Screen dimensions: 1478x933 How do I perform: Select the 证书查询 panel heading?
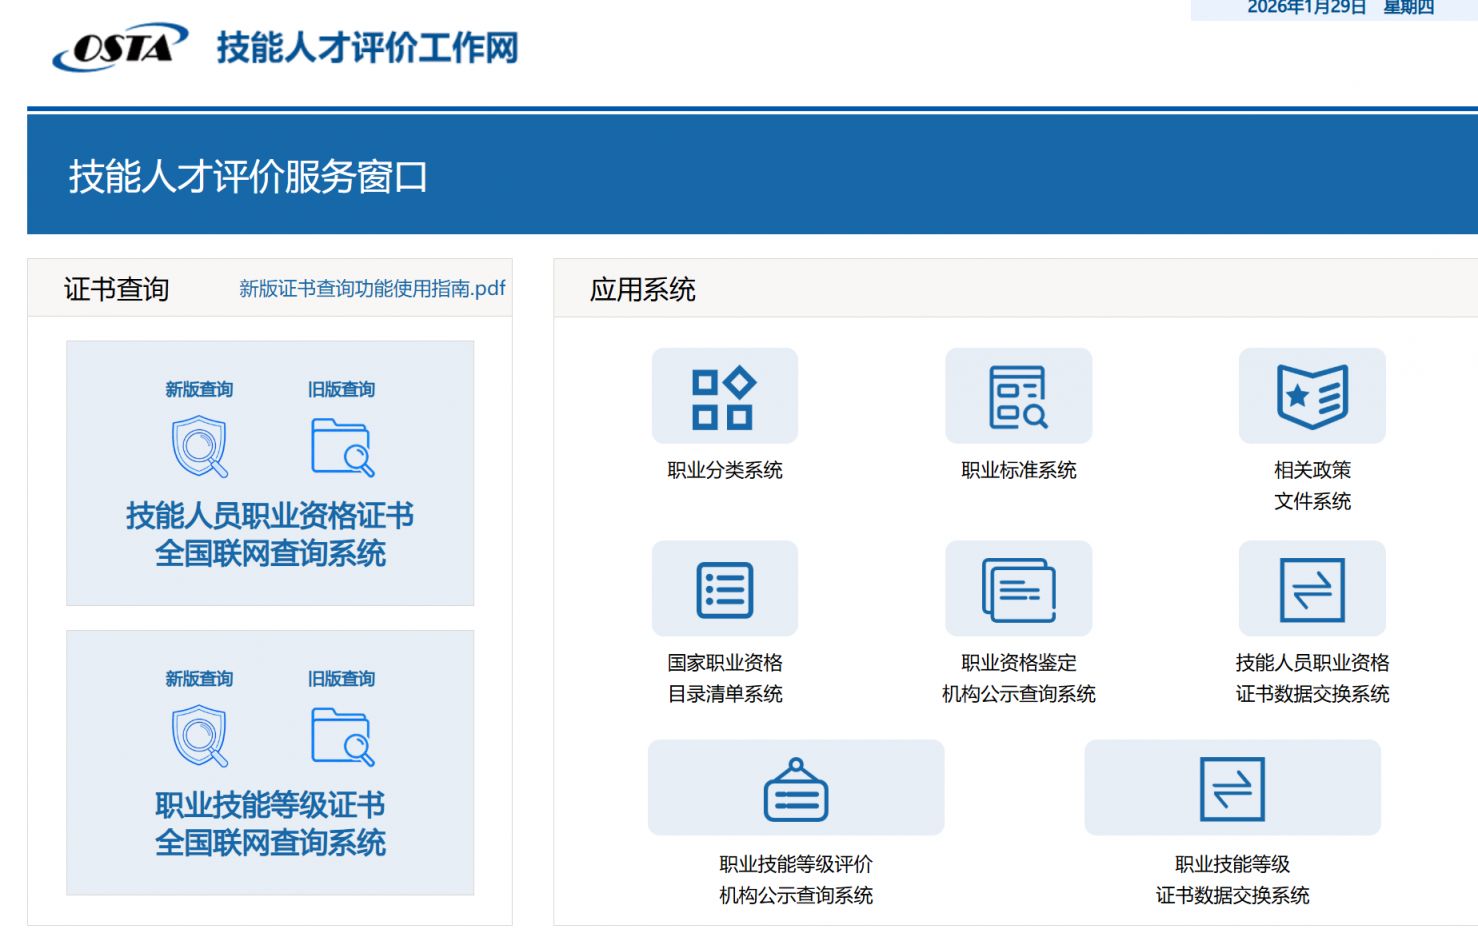[116, 289]
